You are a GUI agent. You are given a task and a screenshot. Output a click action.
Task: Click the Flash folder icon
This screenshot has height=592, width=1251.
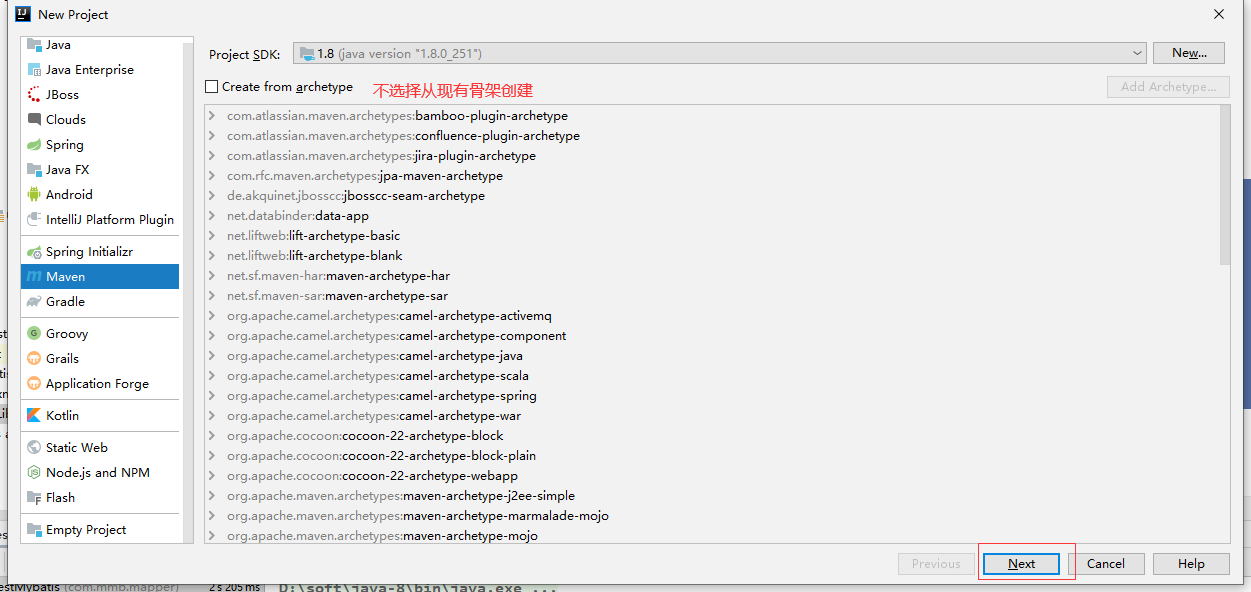coord(35,498)
